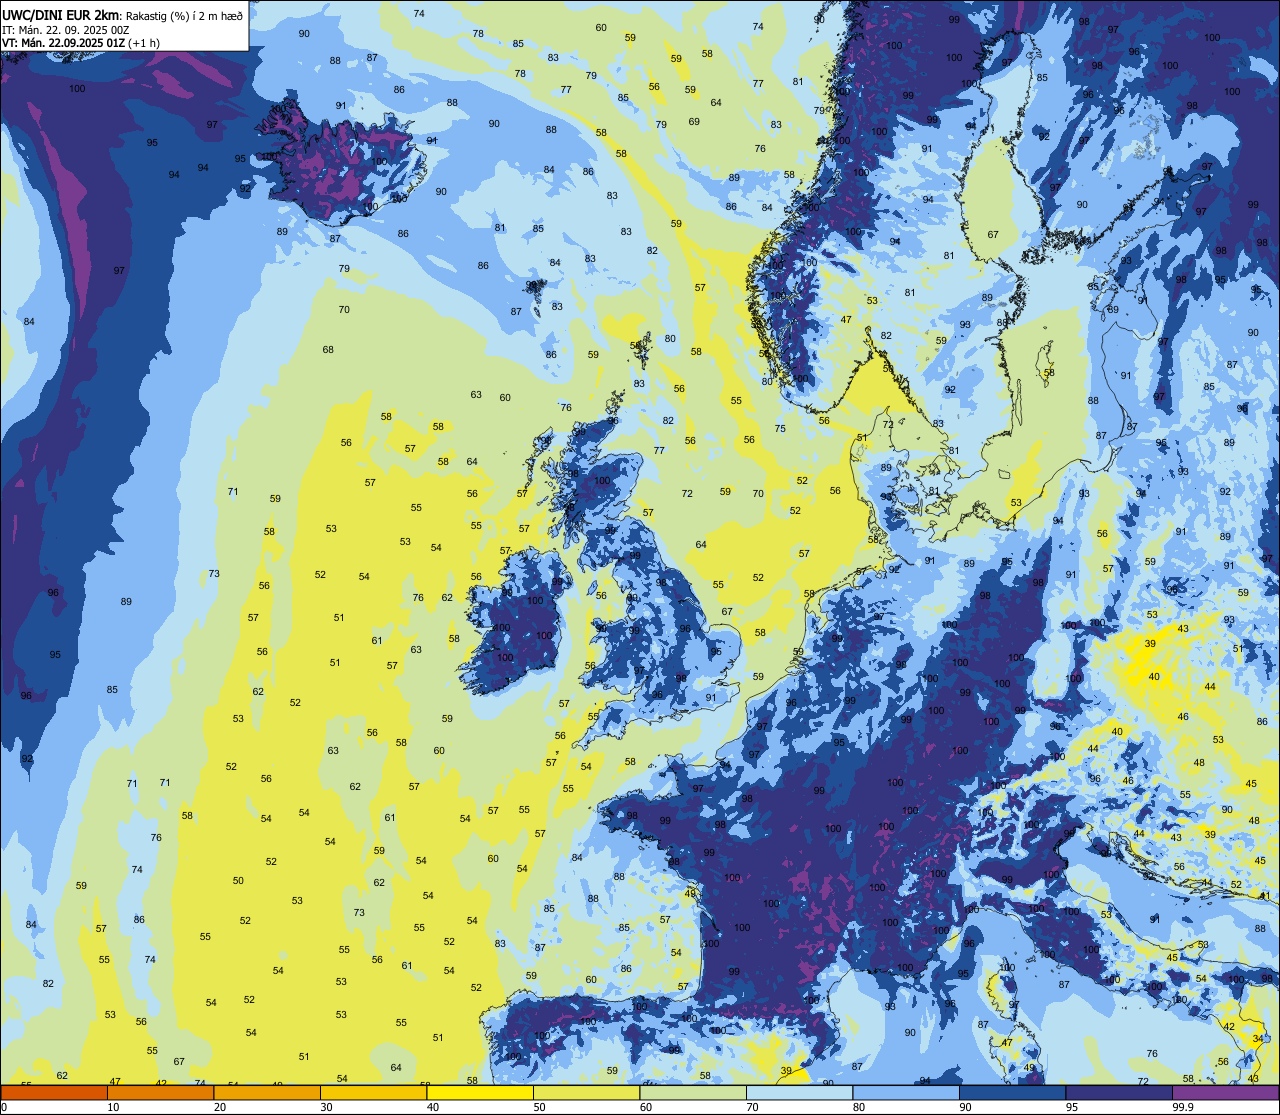
Task: Click the 'UWC/DINI EUR 2km' model title
Action: (x=61, y=15)
